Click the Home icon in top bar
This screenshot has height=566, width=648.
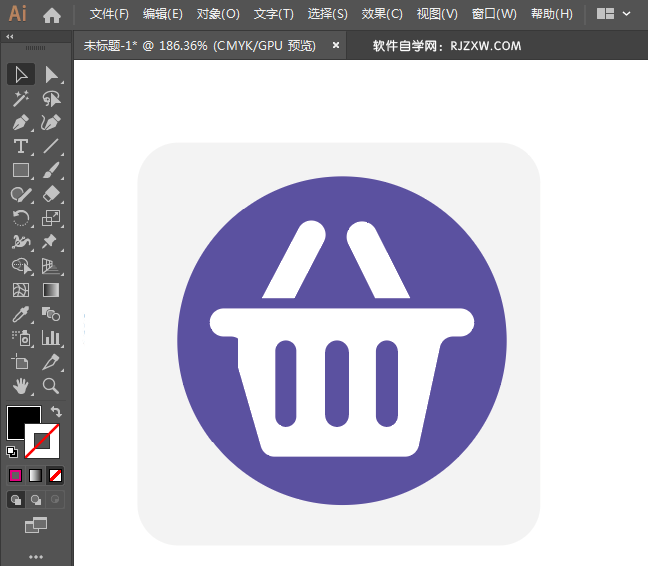coord(52,15)
